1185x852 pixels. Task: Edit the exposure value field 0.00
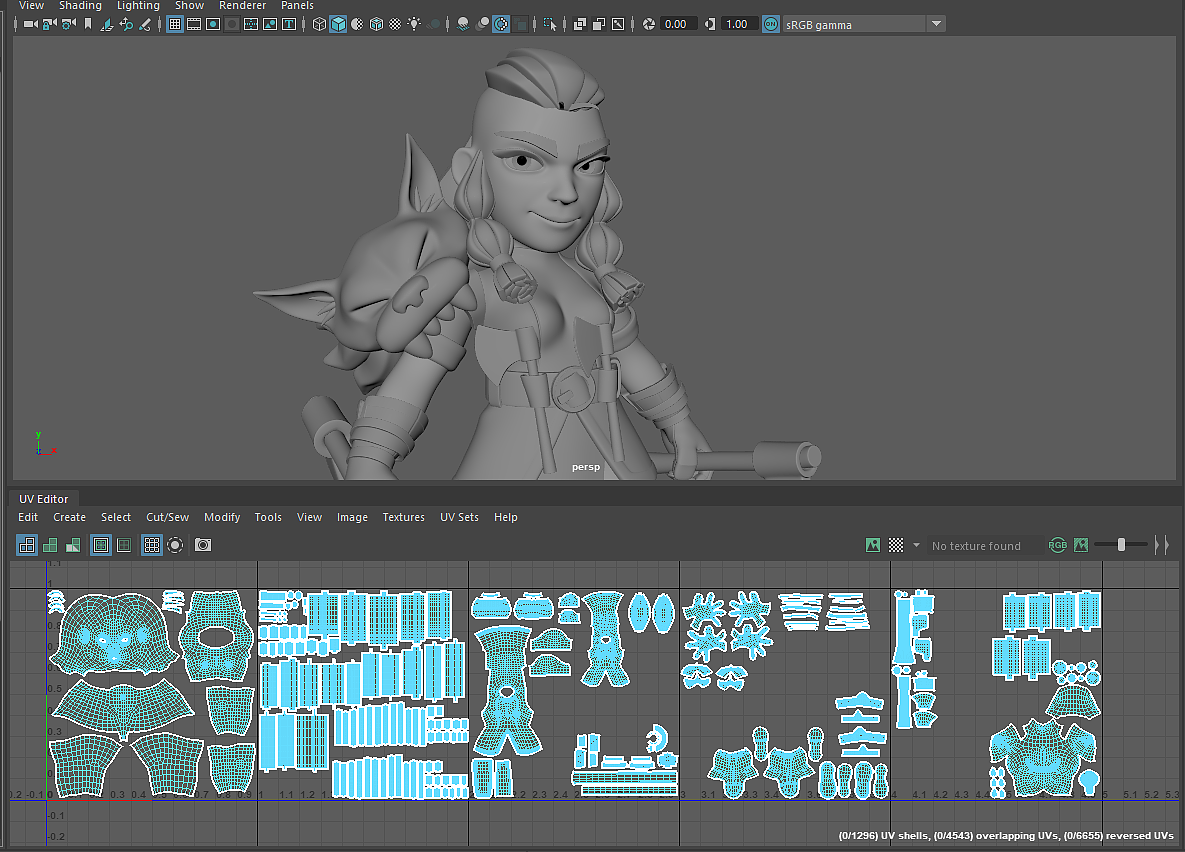point(679,24)
